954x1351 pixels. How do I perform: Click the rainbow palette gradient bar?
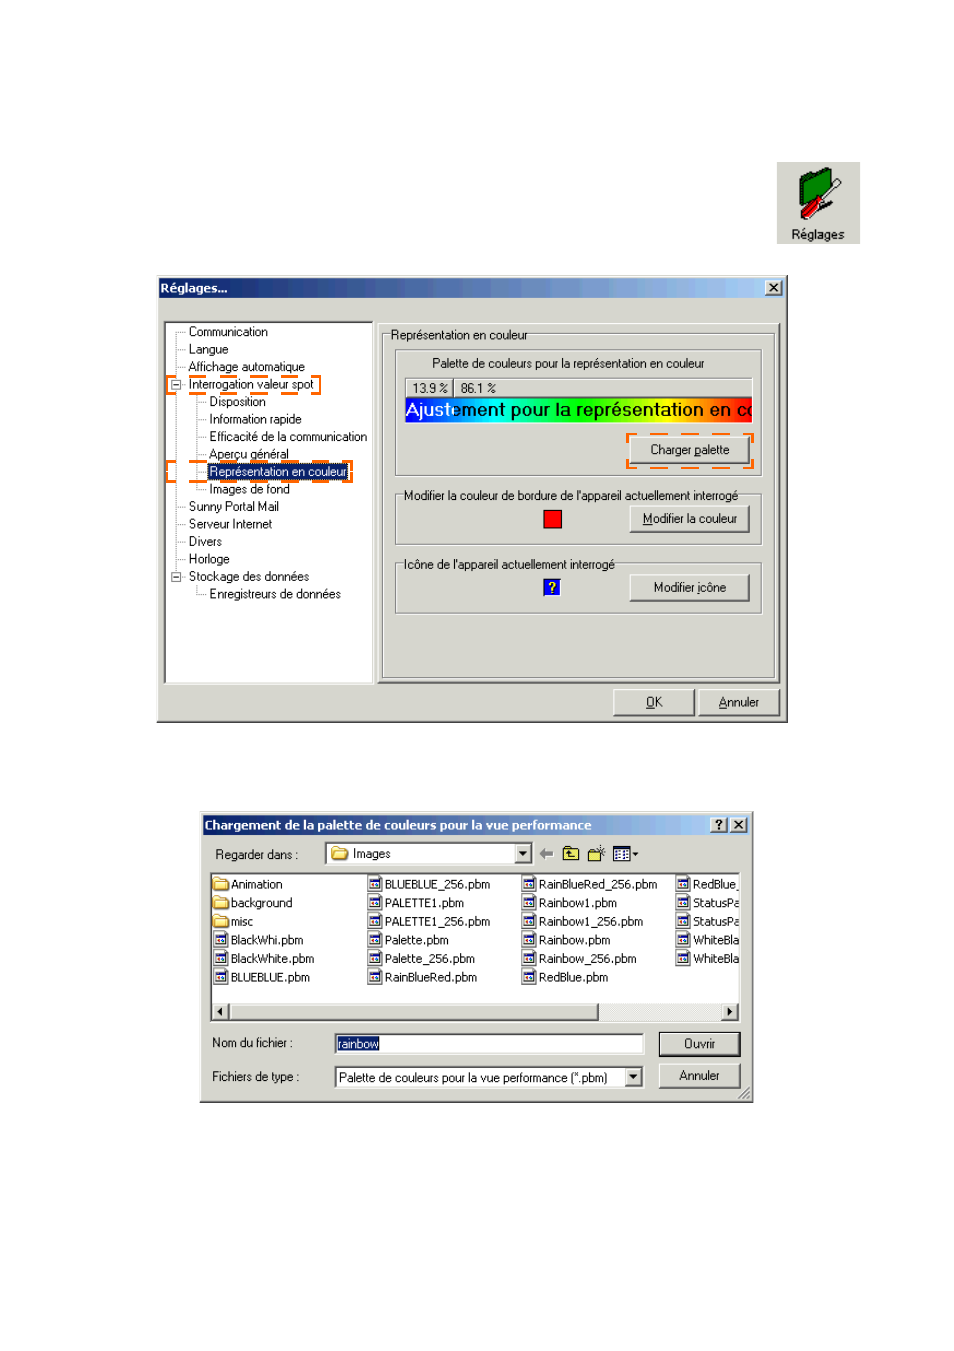click(x=578, y=410)
